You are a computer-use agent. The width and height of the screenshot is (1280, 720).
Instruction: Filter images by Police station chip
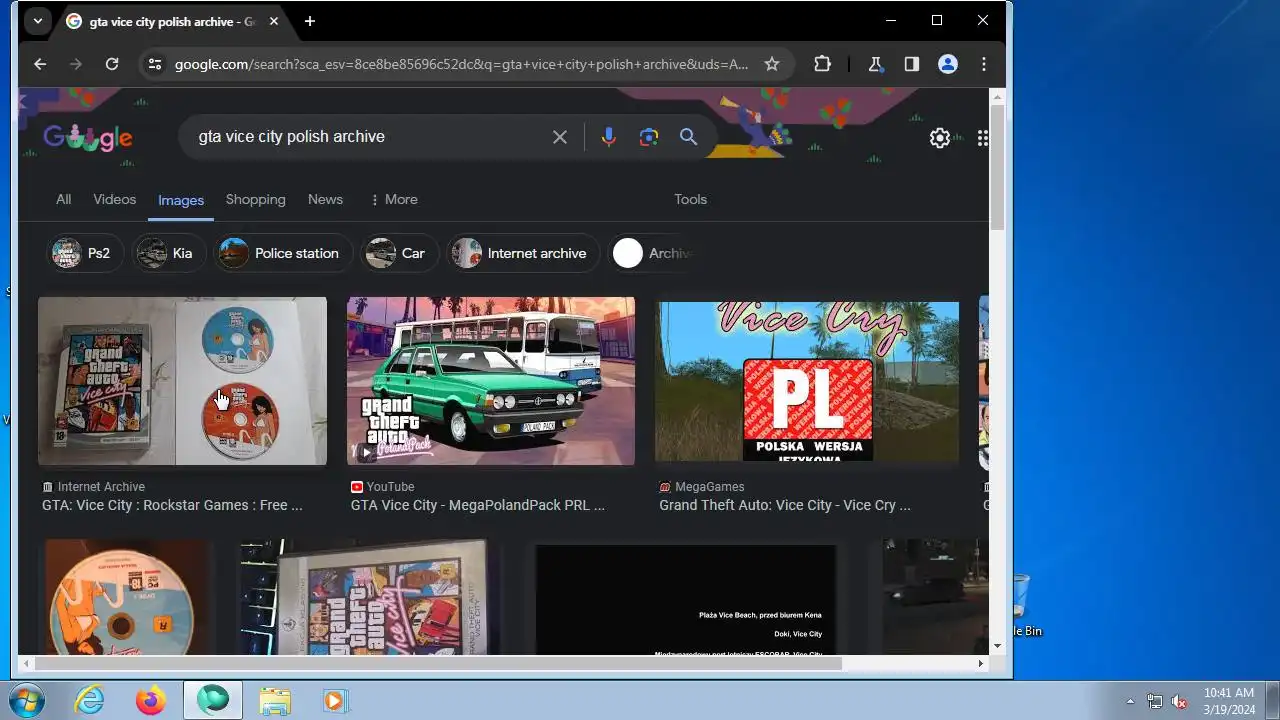(x=284, y=253)
